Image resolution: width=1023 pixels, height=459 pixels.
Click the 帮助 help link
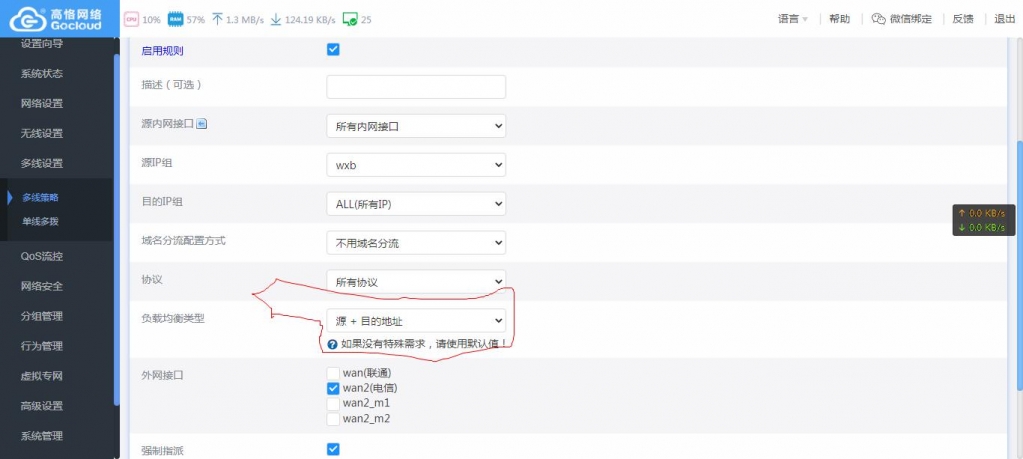pos(840,19)
